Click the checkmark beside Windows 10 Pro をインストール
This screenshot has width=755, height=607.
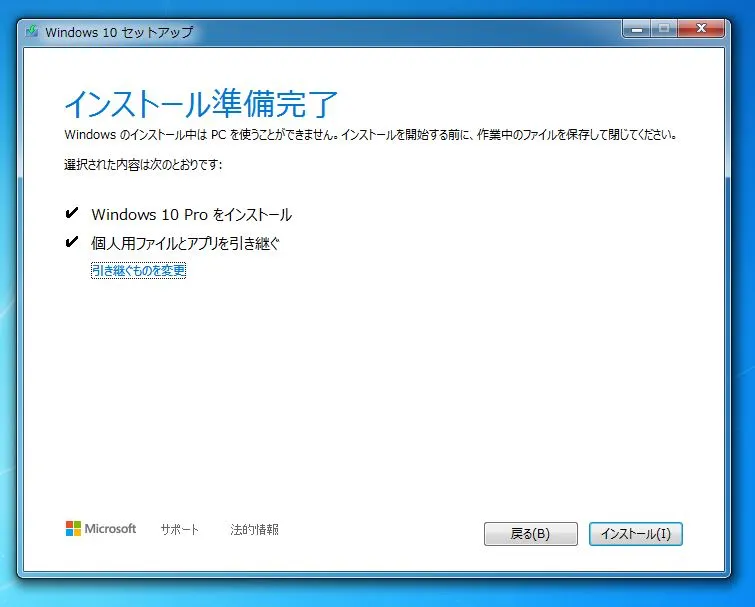point(72,213)
